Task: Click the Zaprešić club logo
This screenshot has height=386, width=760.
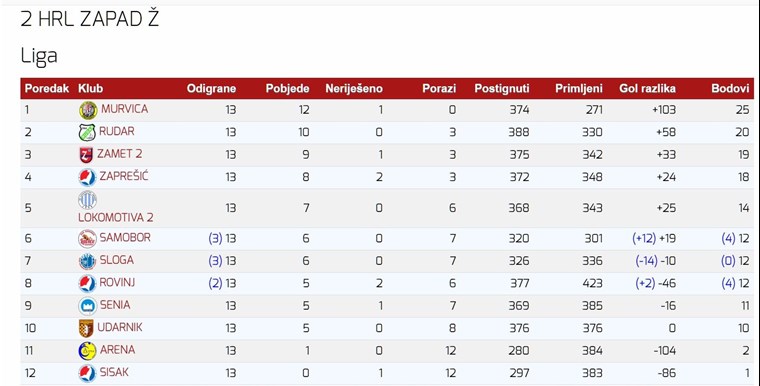Action: [x=87, y=177]
